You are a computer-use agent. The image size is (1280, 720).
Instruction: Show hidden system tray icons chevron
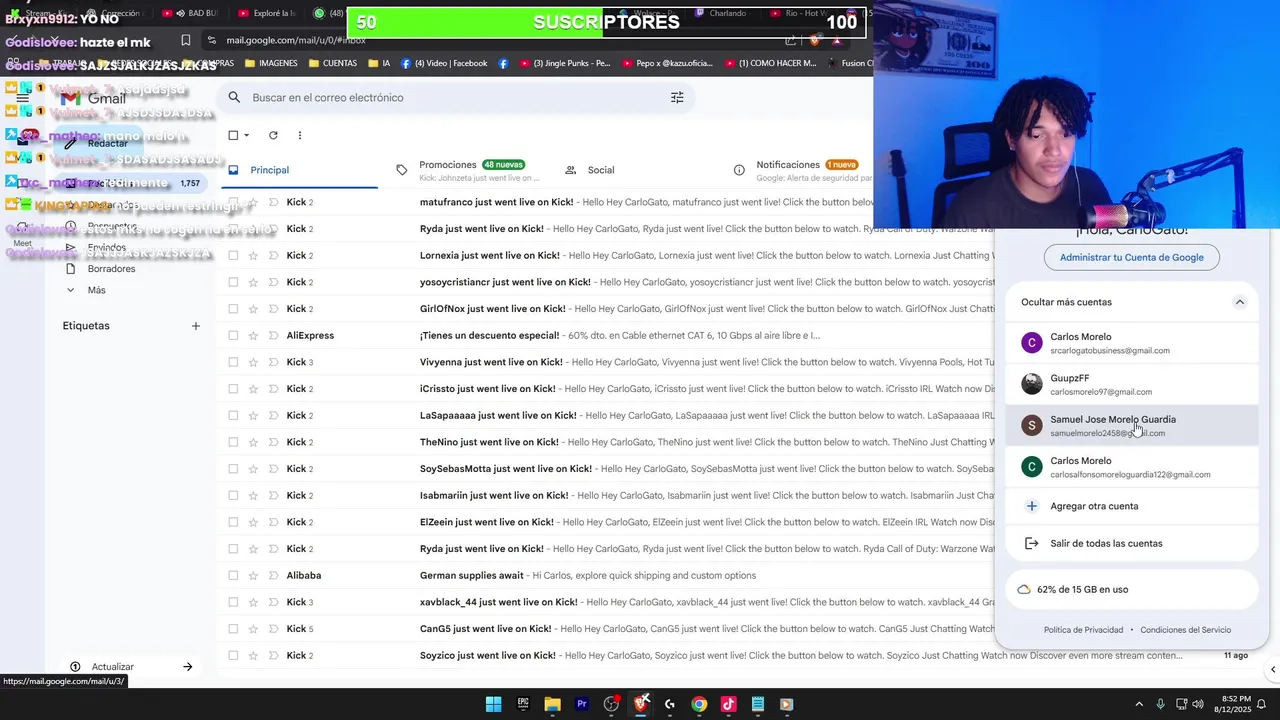(1138, 704)
